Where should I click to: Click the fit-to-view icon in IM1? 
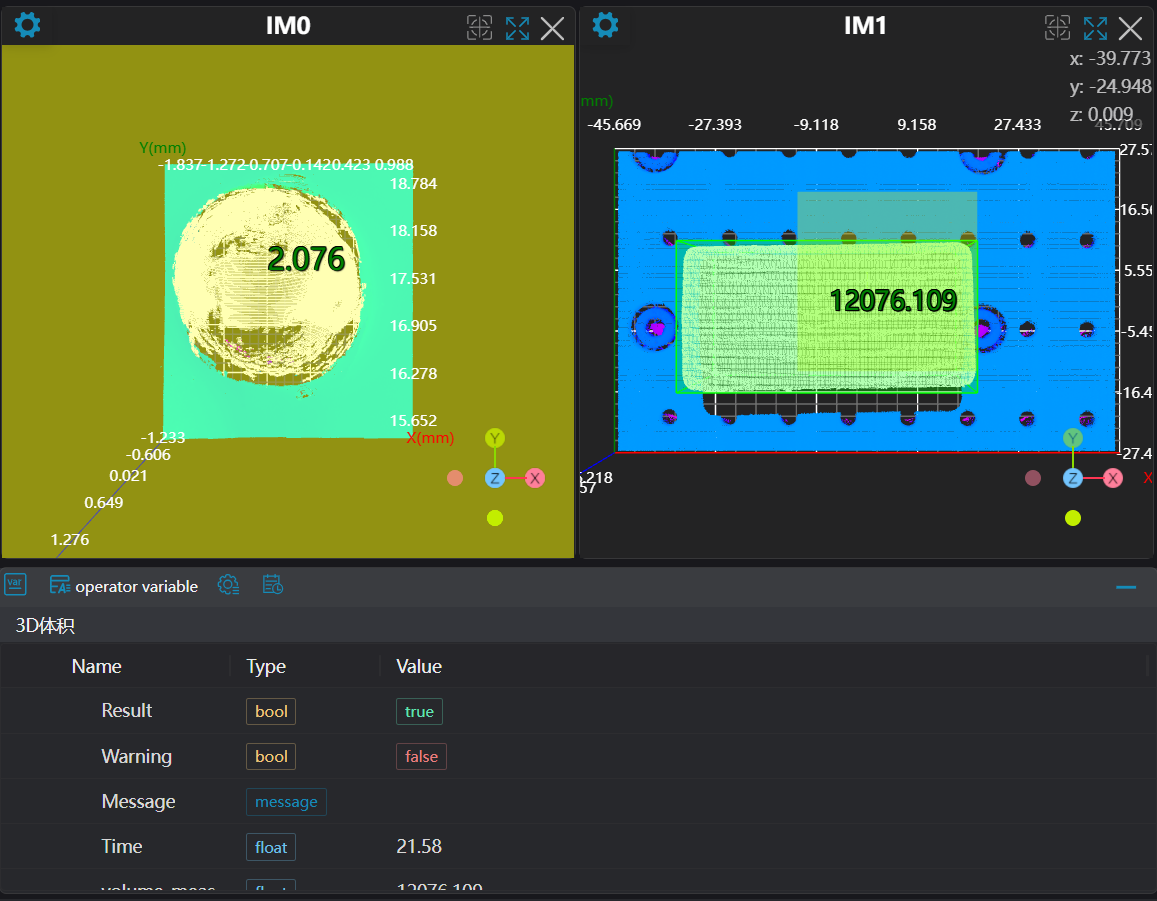click(1058, 28)
